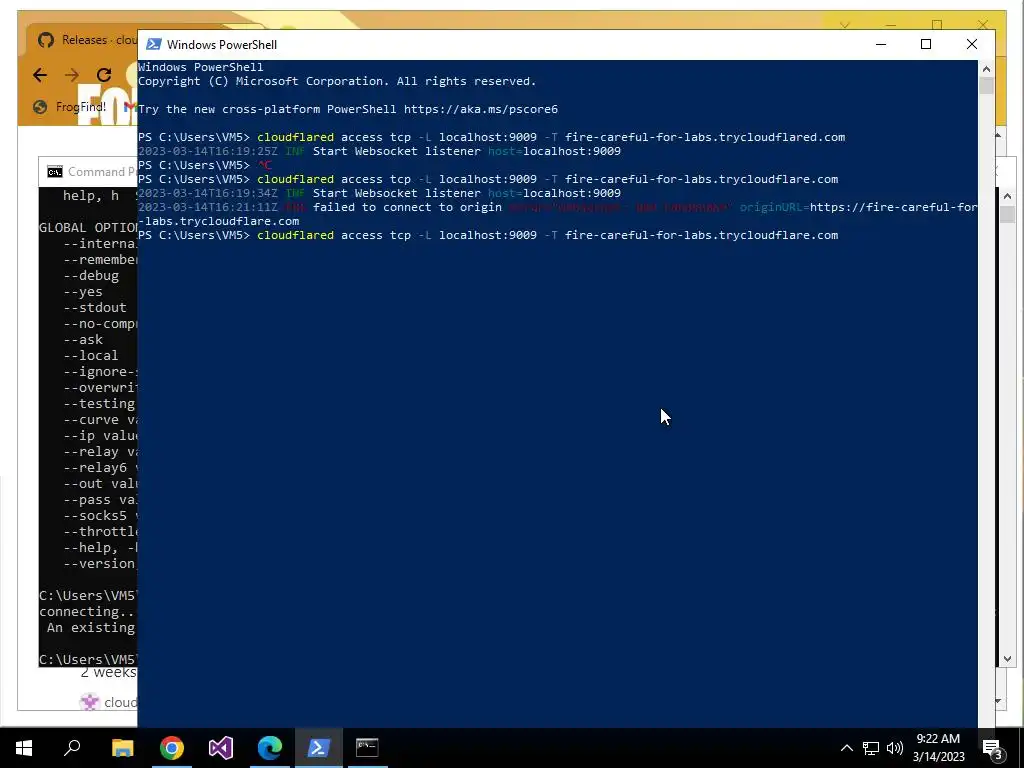Show hidden system tray icons
1024x768 pixels.
click(x=846, y=748)
